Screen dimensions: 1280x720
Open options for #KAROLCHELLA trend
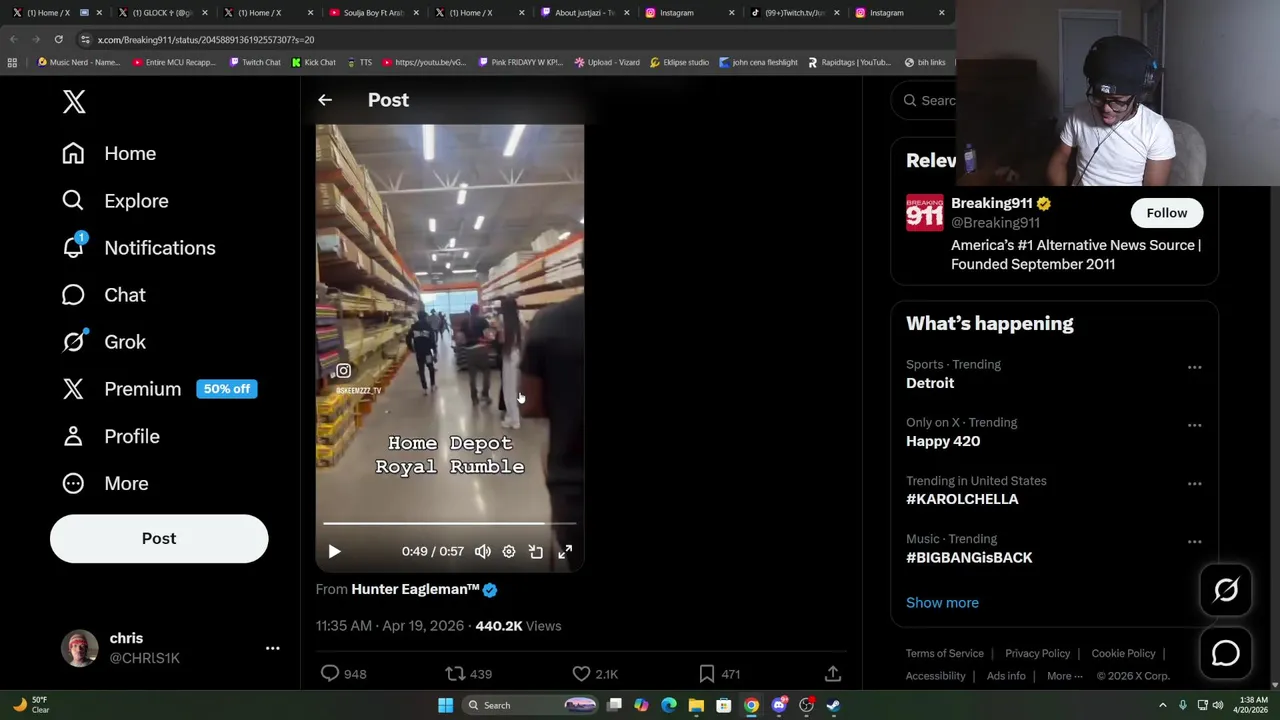pos(1194,483)
